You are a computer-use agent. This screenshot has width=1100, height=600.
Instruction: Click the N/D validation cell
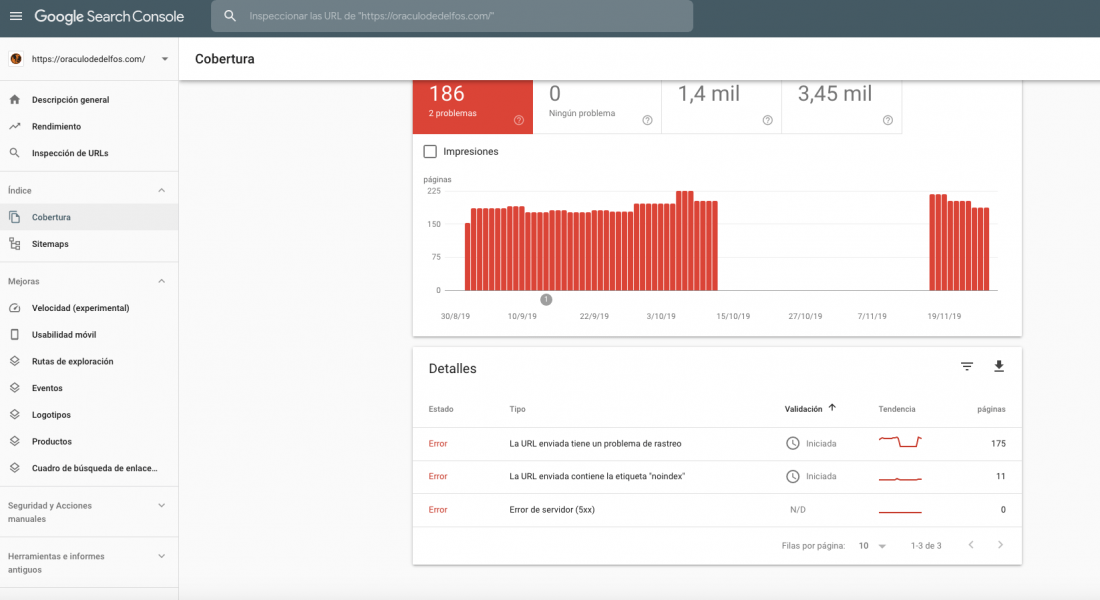798,509
